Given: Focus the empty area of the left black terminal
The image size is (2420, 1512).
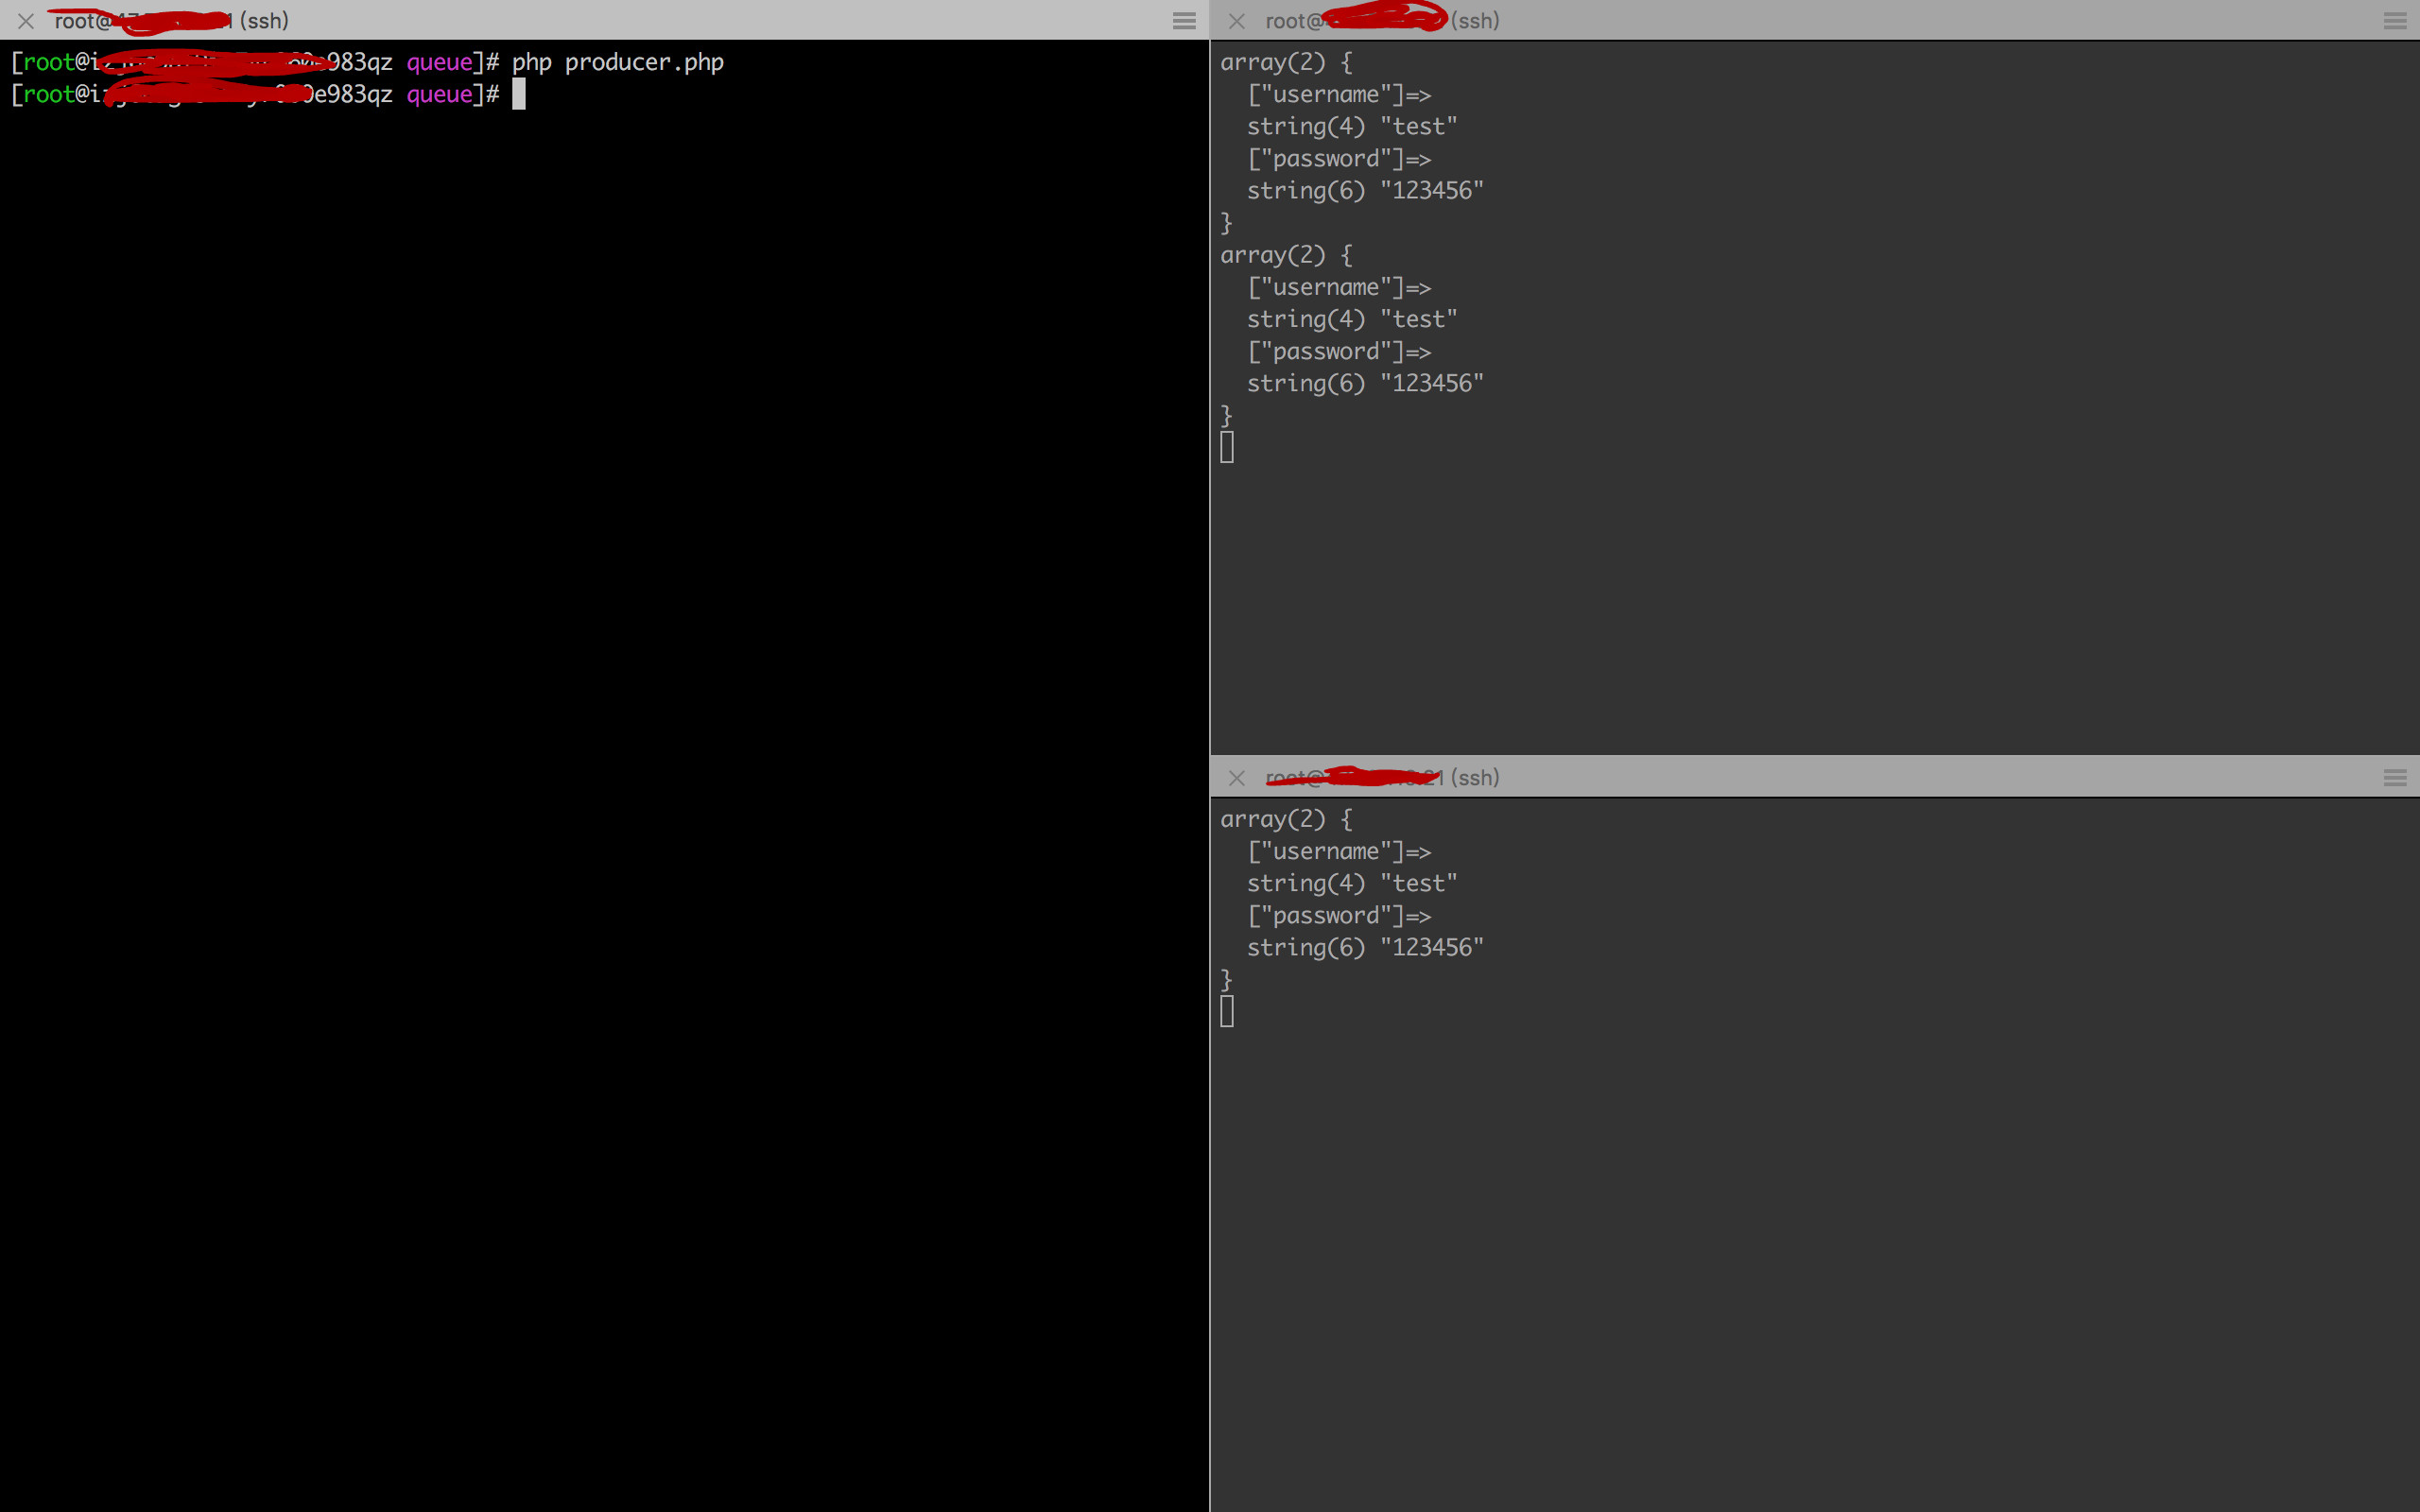Looking at the screenshot, I should (x=600, y=800).
